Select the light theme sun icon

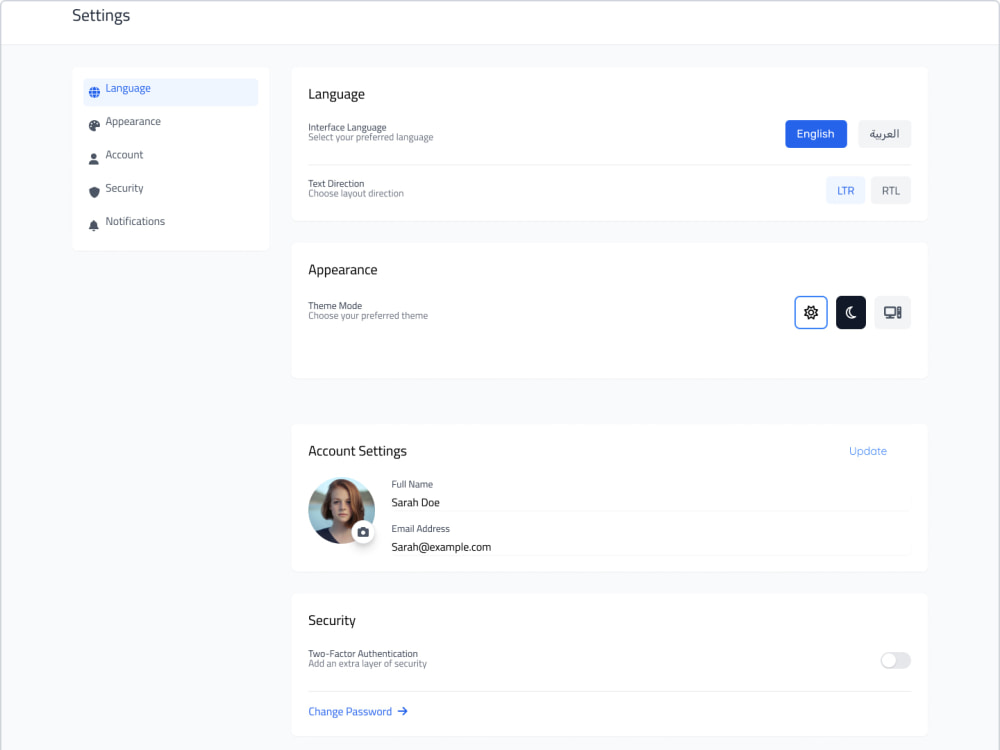pos(811,312)
